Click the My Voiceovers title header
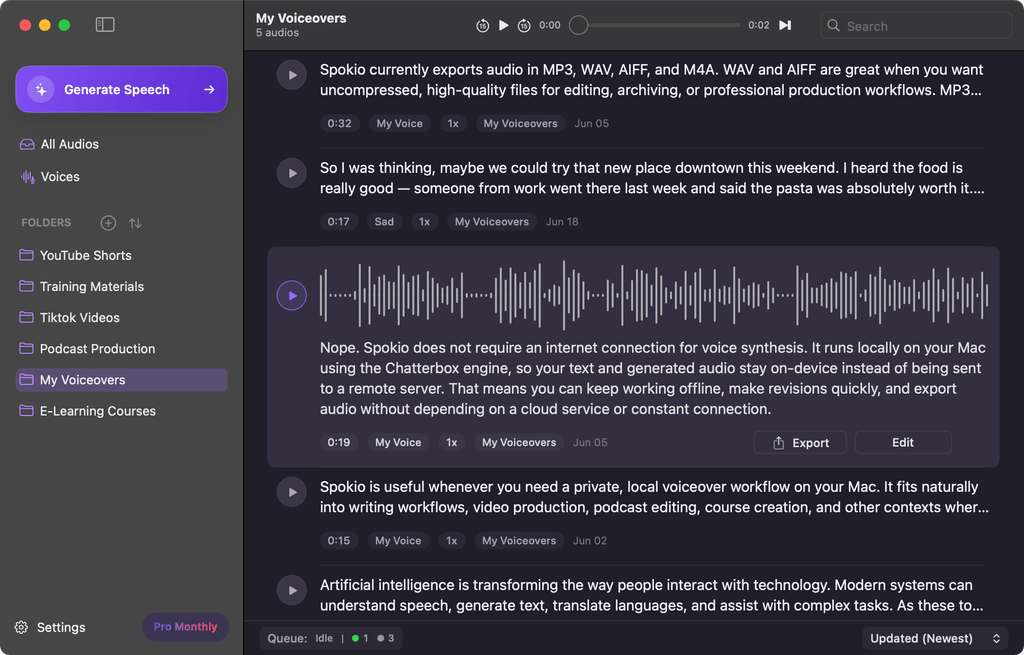The height and width of the screenshot is (655, 1024). pos(301,18)
